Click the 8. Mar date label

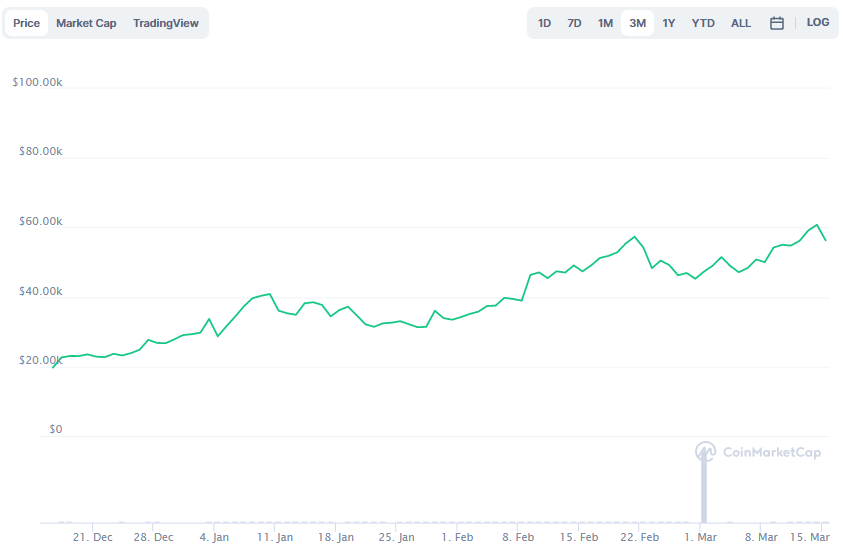coord(761,537)
